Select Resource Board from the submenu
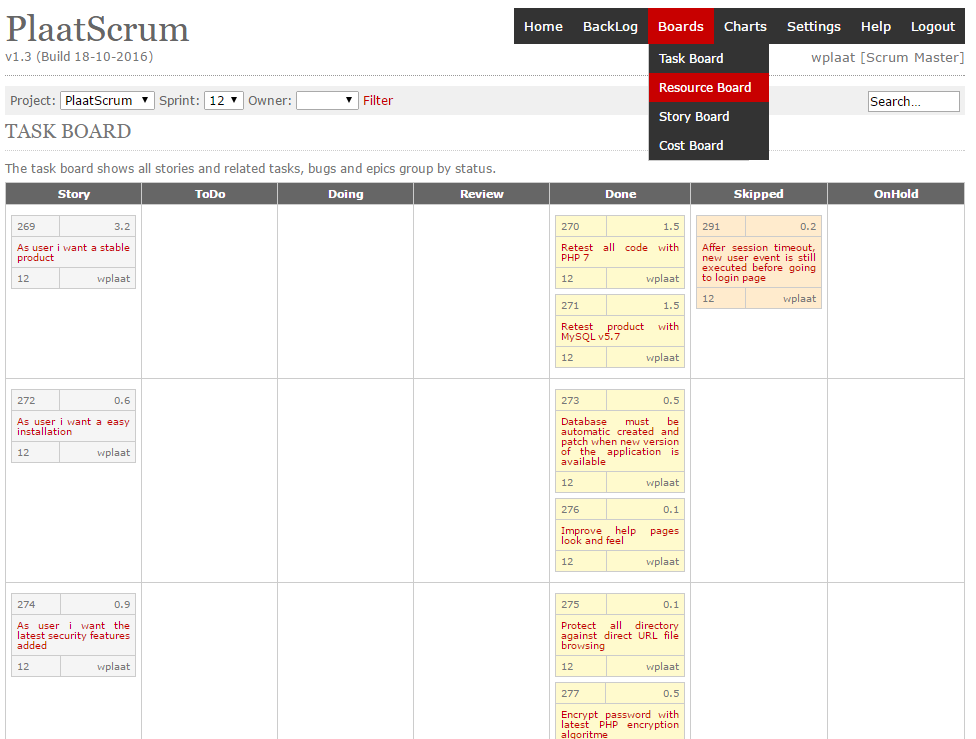This screenshot has width=976, height=739. click(x=708, y=88)
